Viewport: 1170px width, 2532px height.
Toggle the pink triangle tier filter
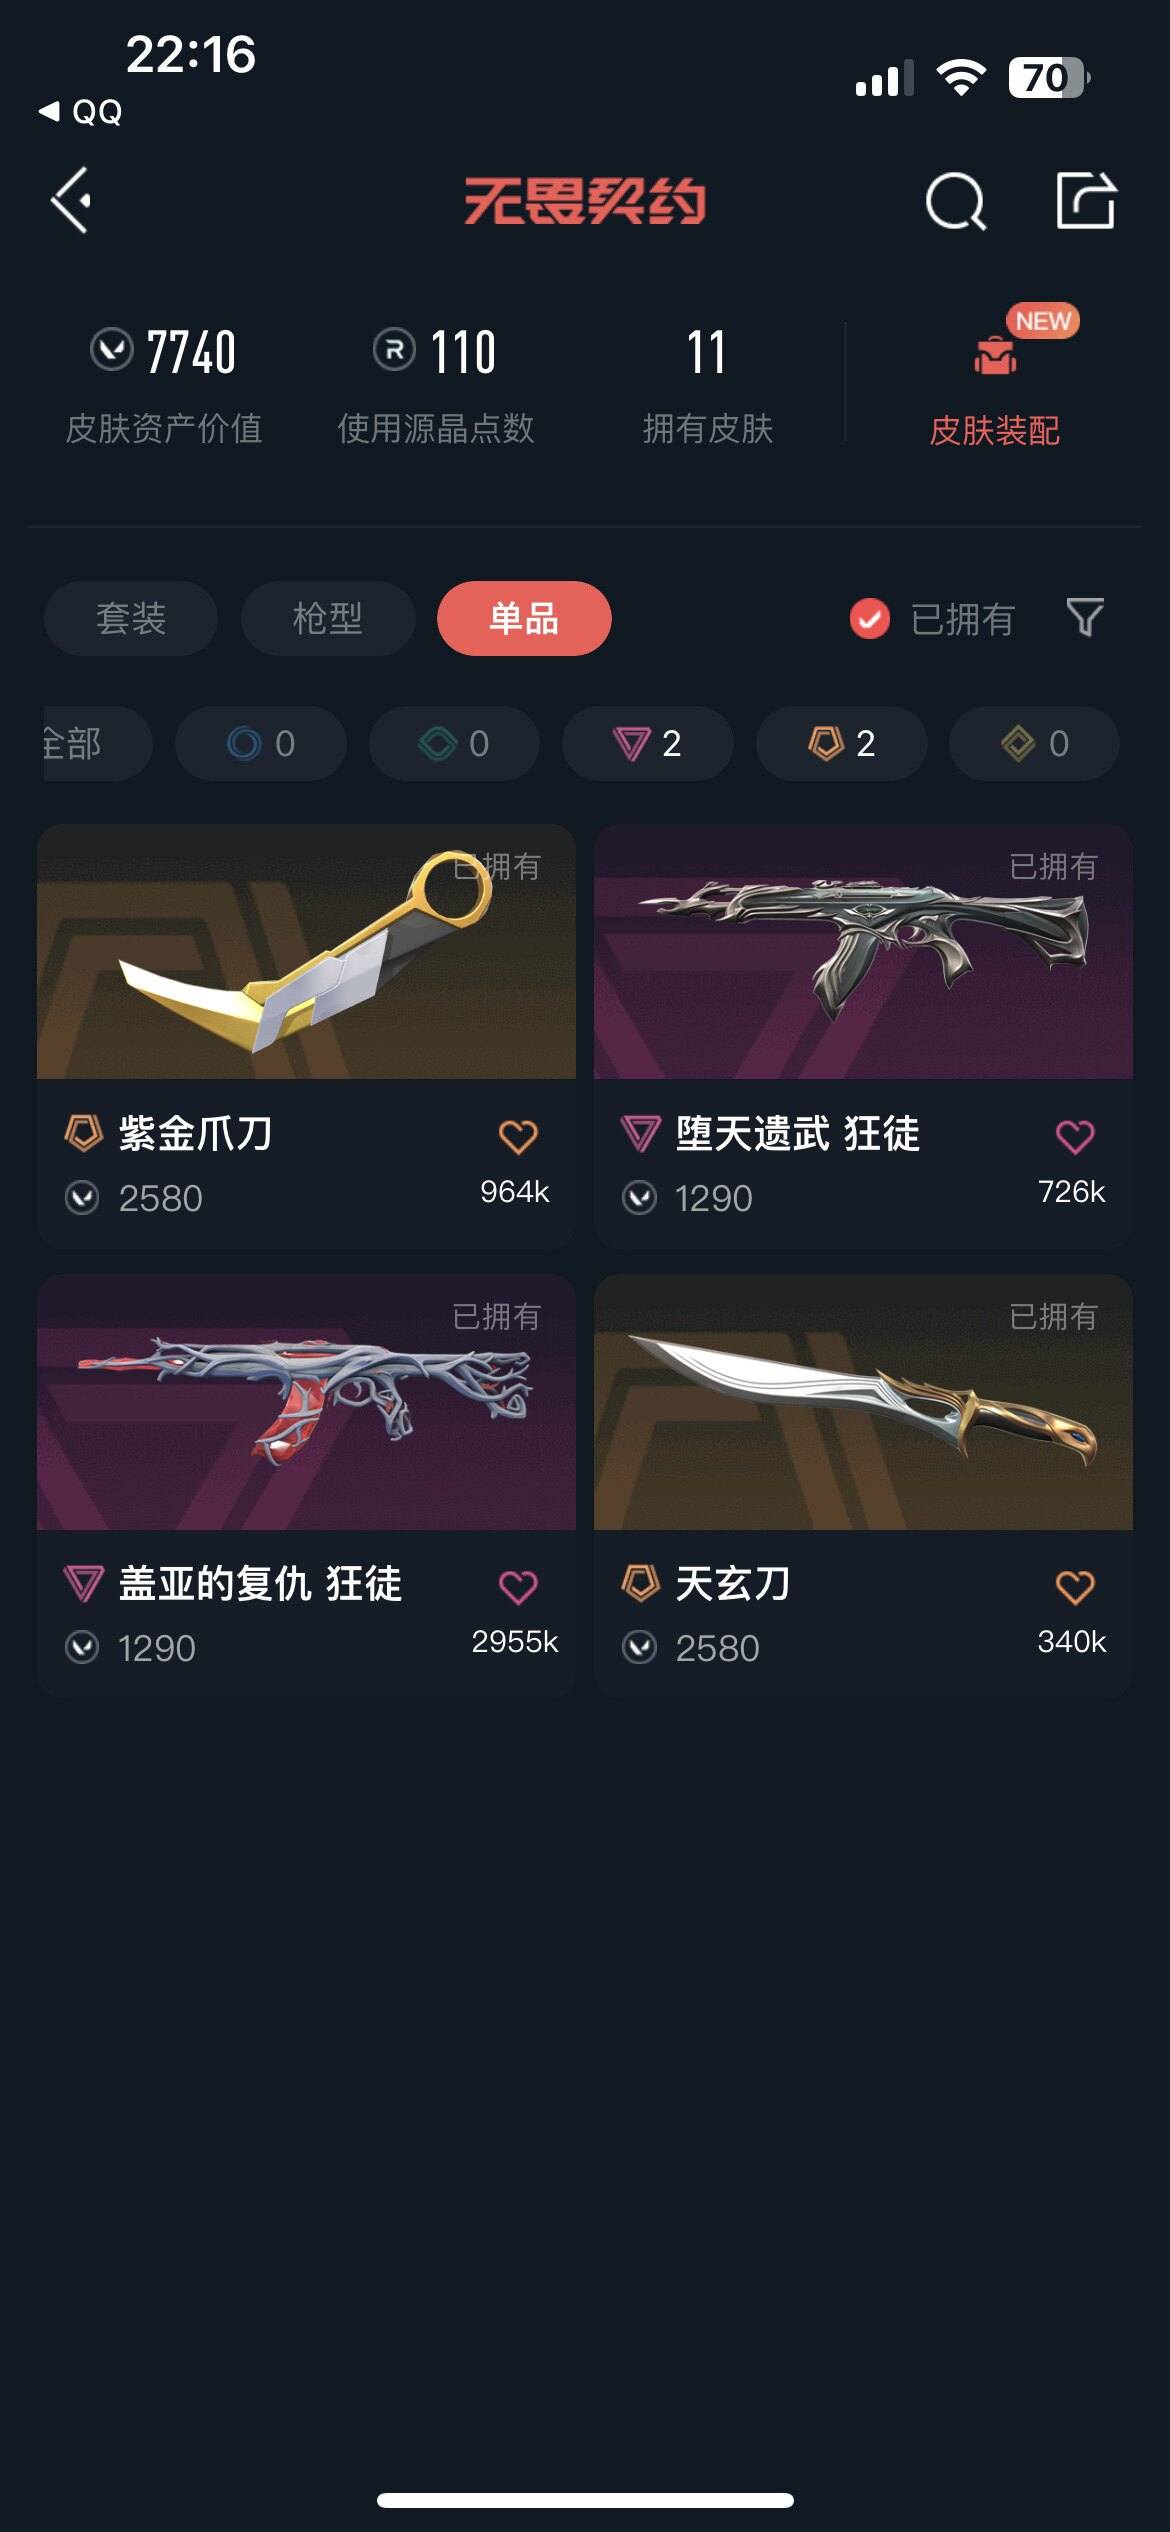pos(647,743)
